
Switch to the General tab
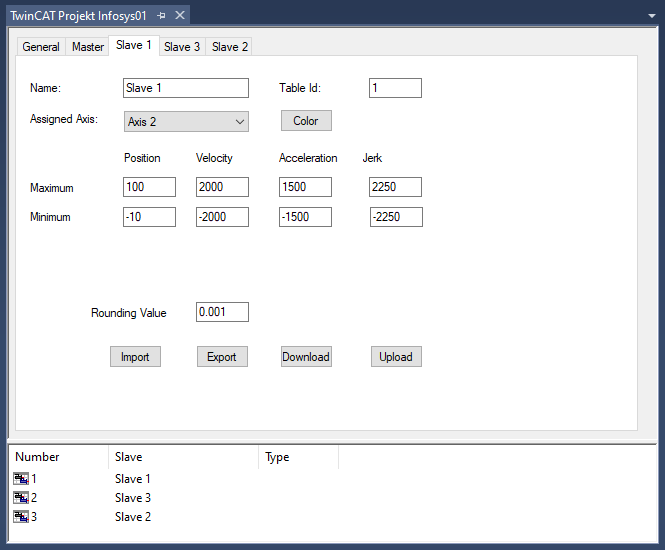pos(41,47)
